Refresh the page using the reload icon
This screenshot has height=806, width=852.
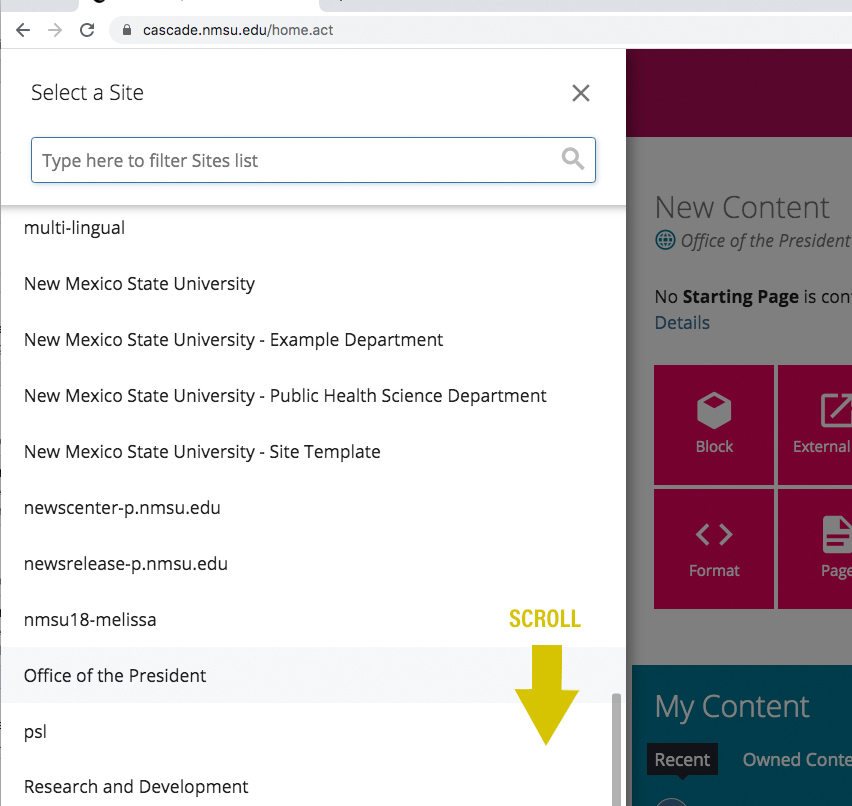pos(87,30)
